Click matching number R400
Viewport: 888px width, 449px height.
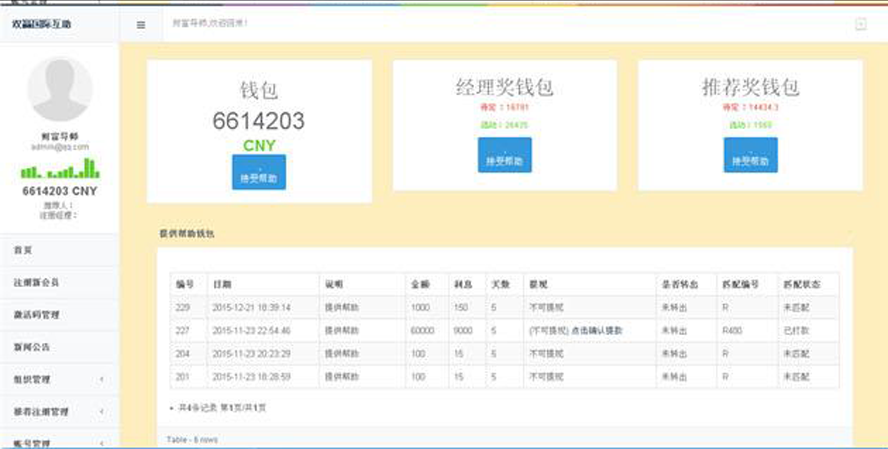tap(732, 331)
